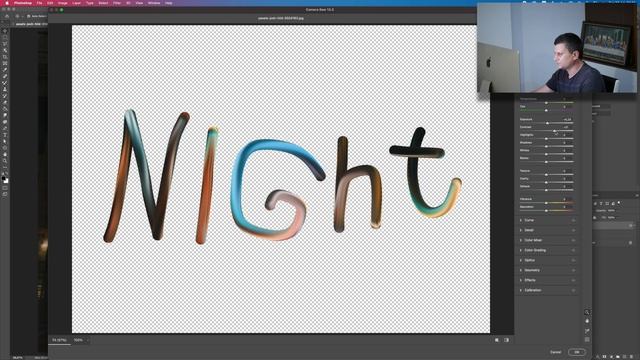Select the Object Selection tool
Image resolution: width=640 pixels, height=360 pixels.
[x=5, y=51]
